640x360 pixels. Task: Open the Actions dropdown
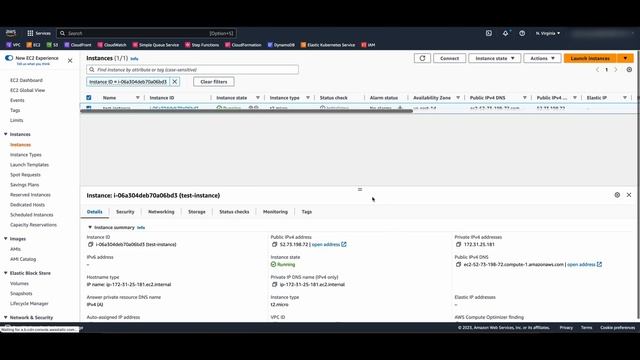[x=542, y=58]
